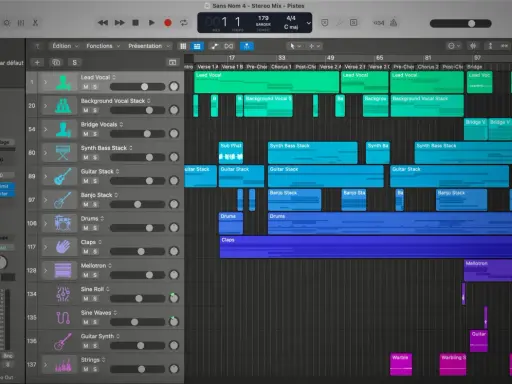Start playback with the Play button
This screenshot has width=512, height=384.
tap(151, 23)
